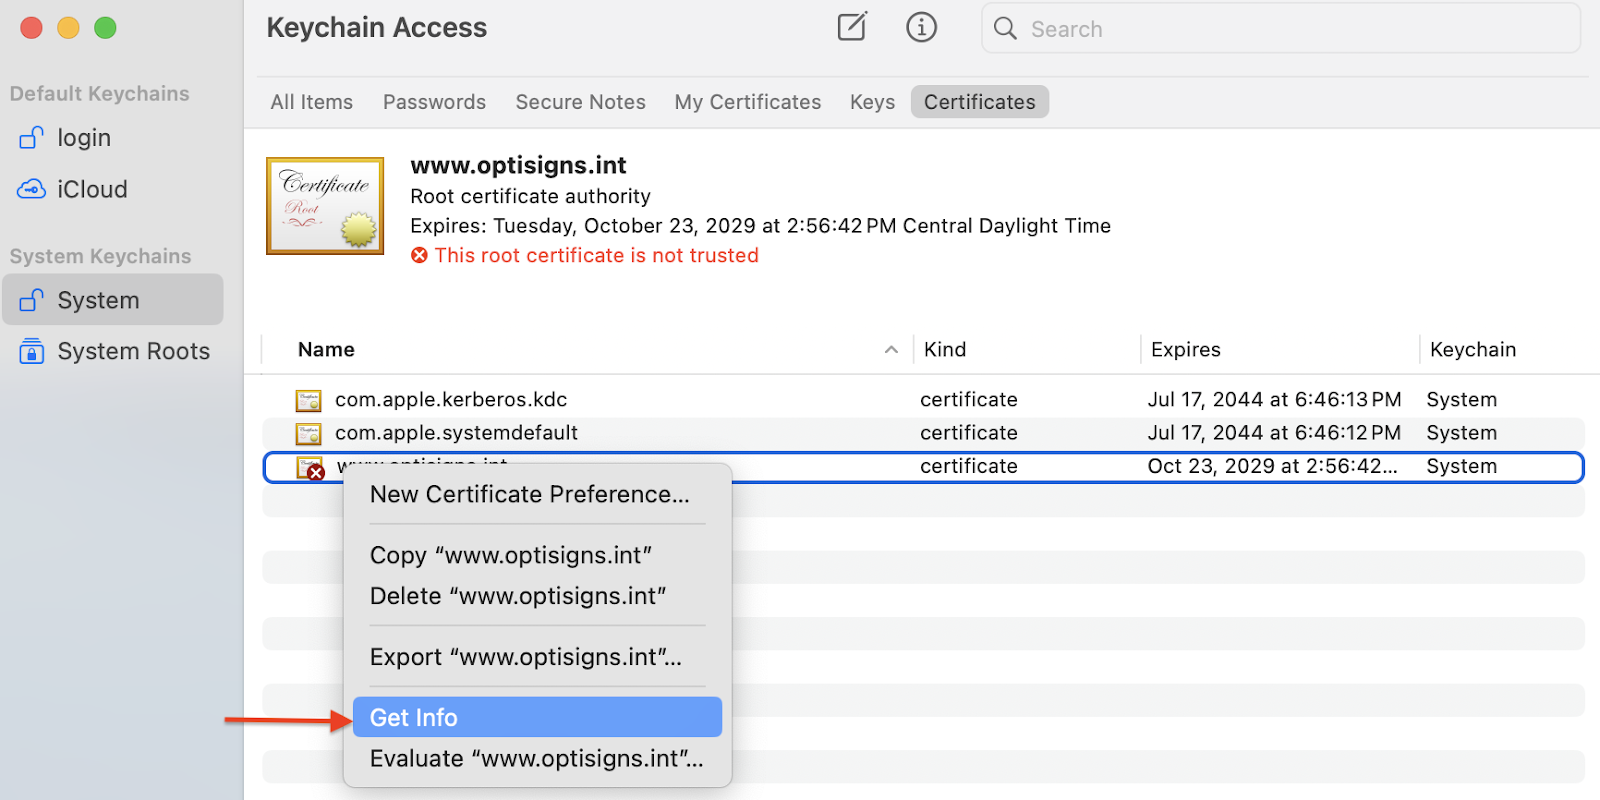Choose Get Info in context menu

(x=537, y=717)
